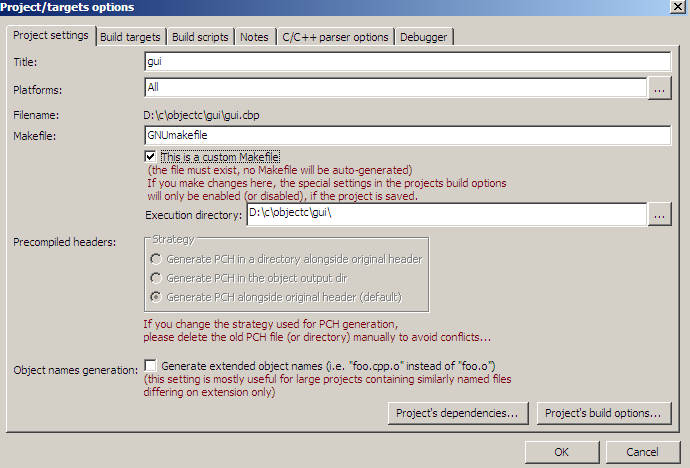Enable Generate extended object names checkbox
This screenshot has width=690, height=468.
coord(151,366)
